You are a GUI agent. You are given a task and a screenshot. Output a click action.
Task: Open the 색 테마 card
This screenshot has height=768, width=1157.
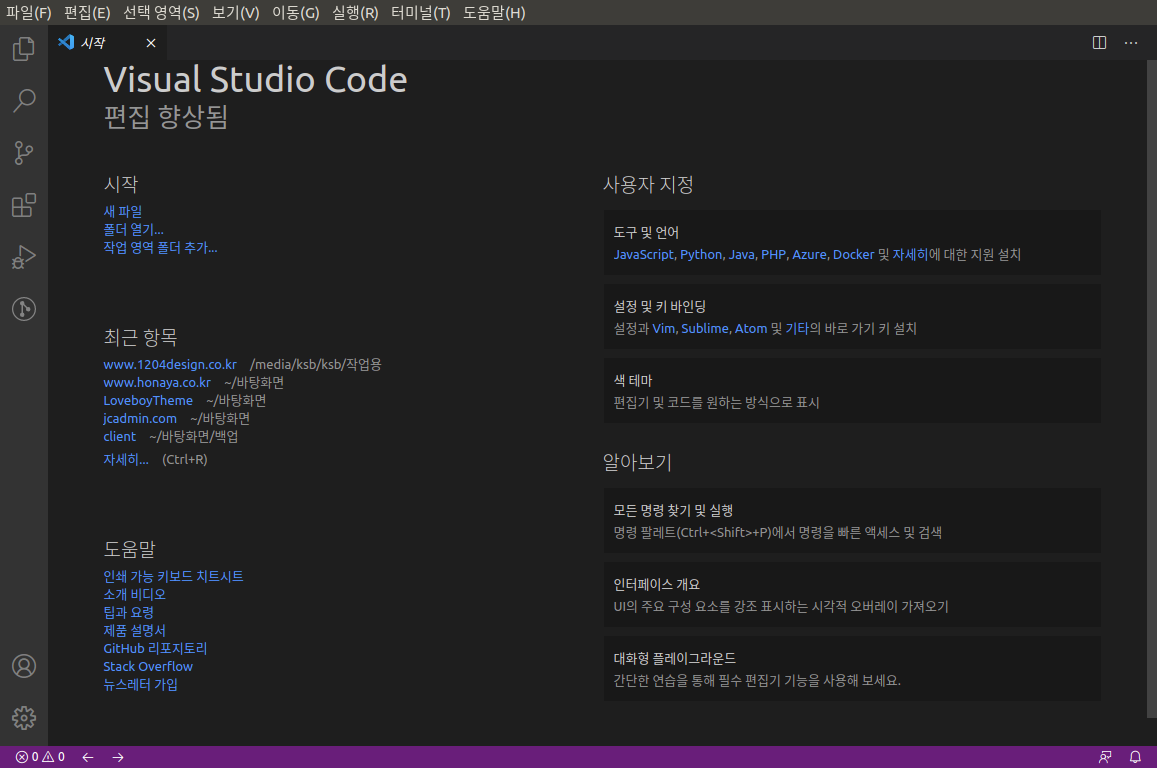click(852, 391)
